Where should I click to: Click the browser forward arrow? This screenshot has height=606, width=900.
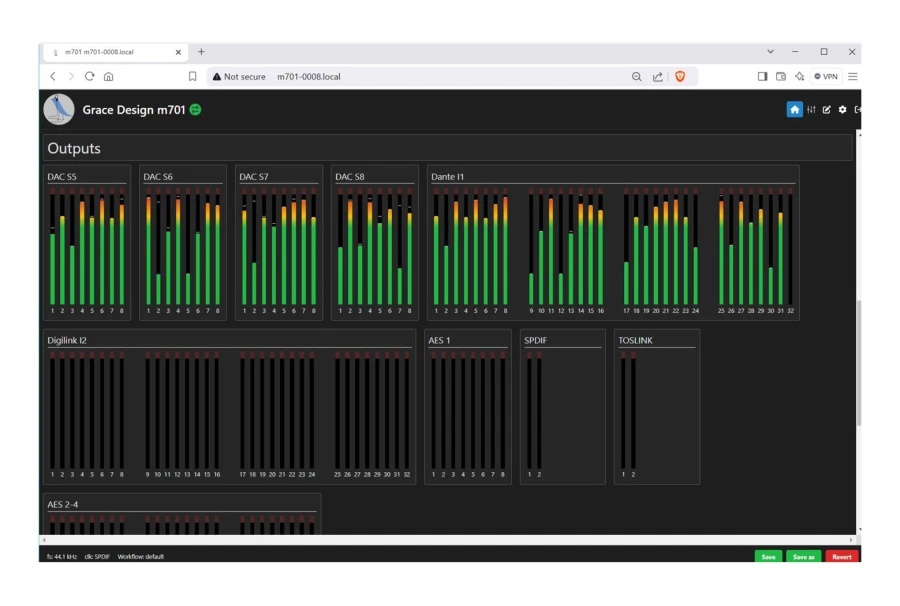point(71,76)
